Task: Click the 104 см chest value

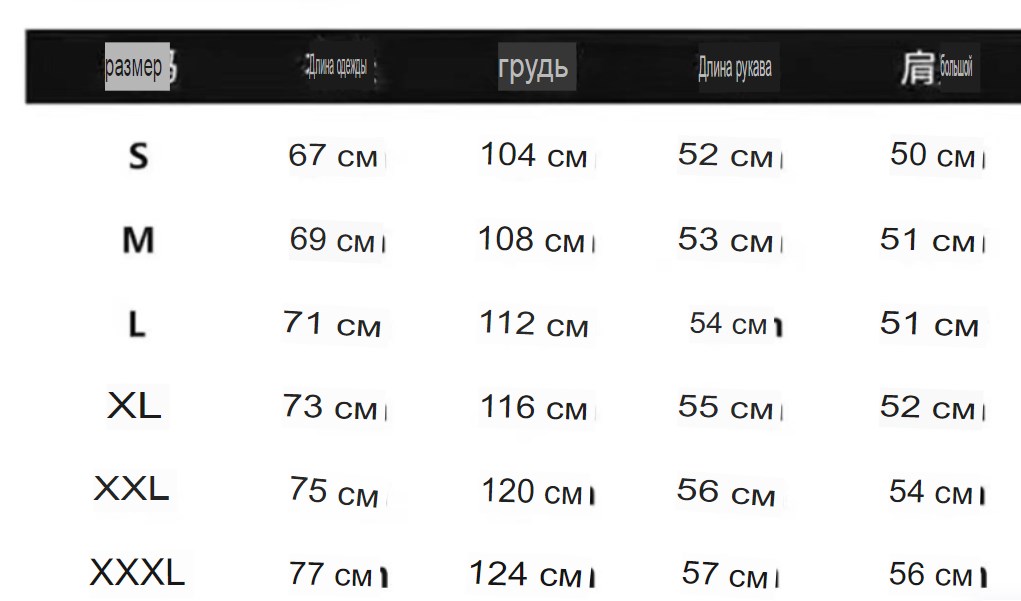Action: pos(533,156)
